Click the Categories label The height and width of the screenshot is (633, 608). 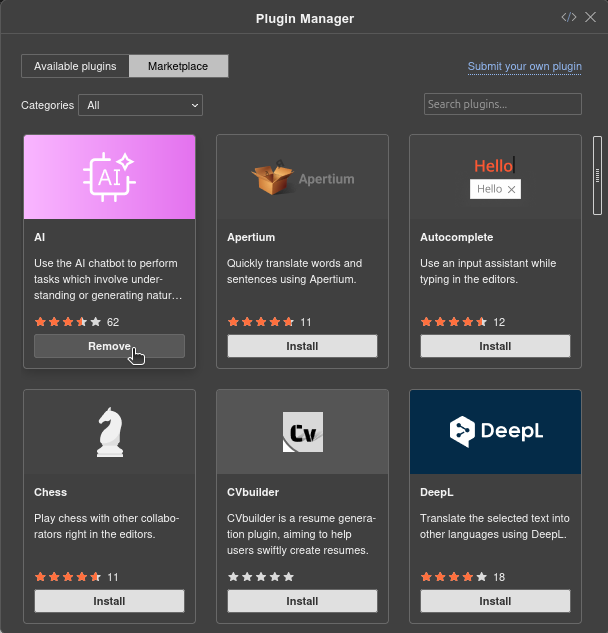click(47, 105)
